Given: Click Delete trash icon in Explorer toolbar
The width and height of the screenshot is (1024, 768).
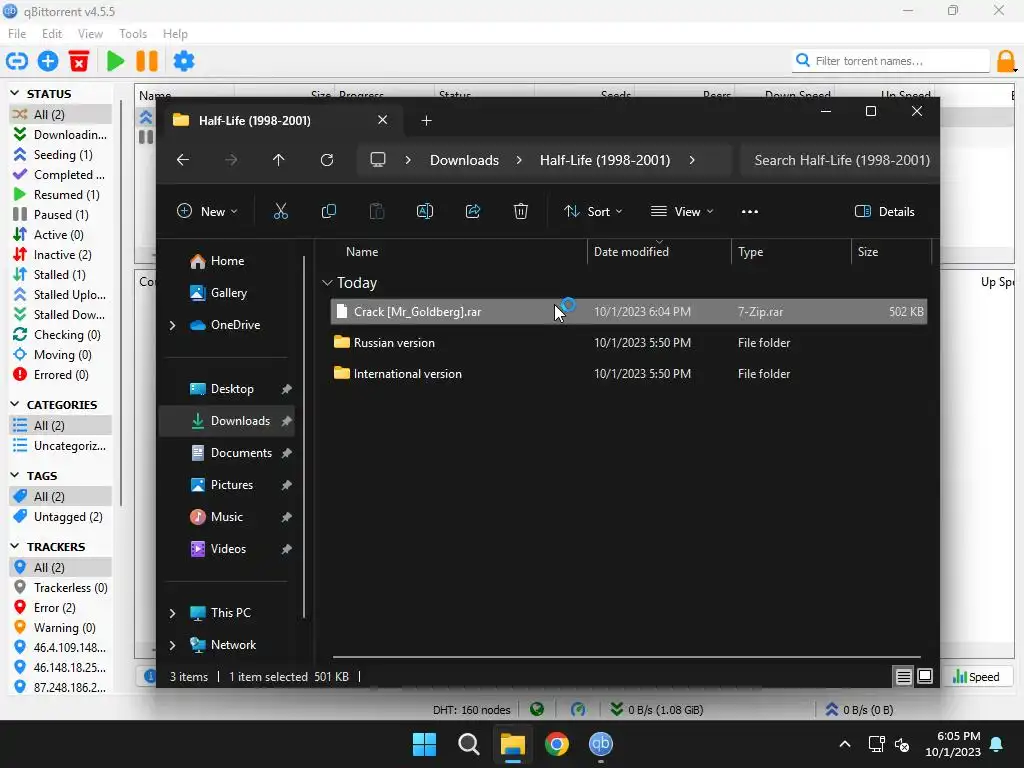Looking at the screenshot, I should click(x=520, y=211).
